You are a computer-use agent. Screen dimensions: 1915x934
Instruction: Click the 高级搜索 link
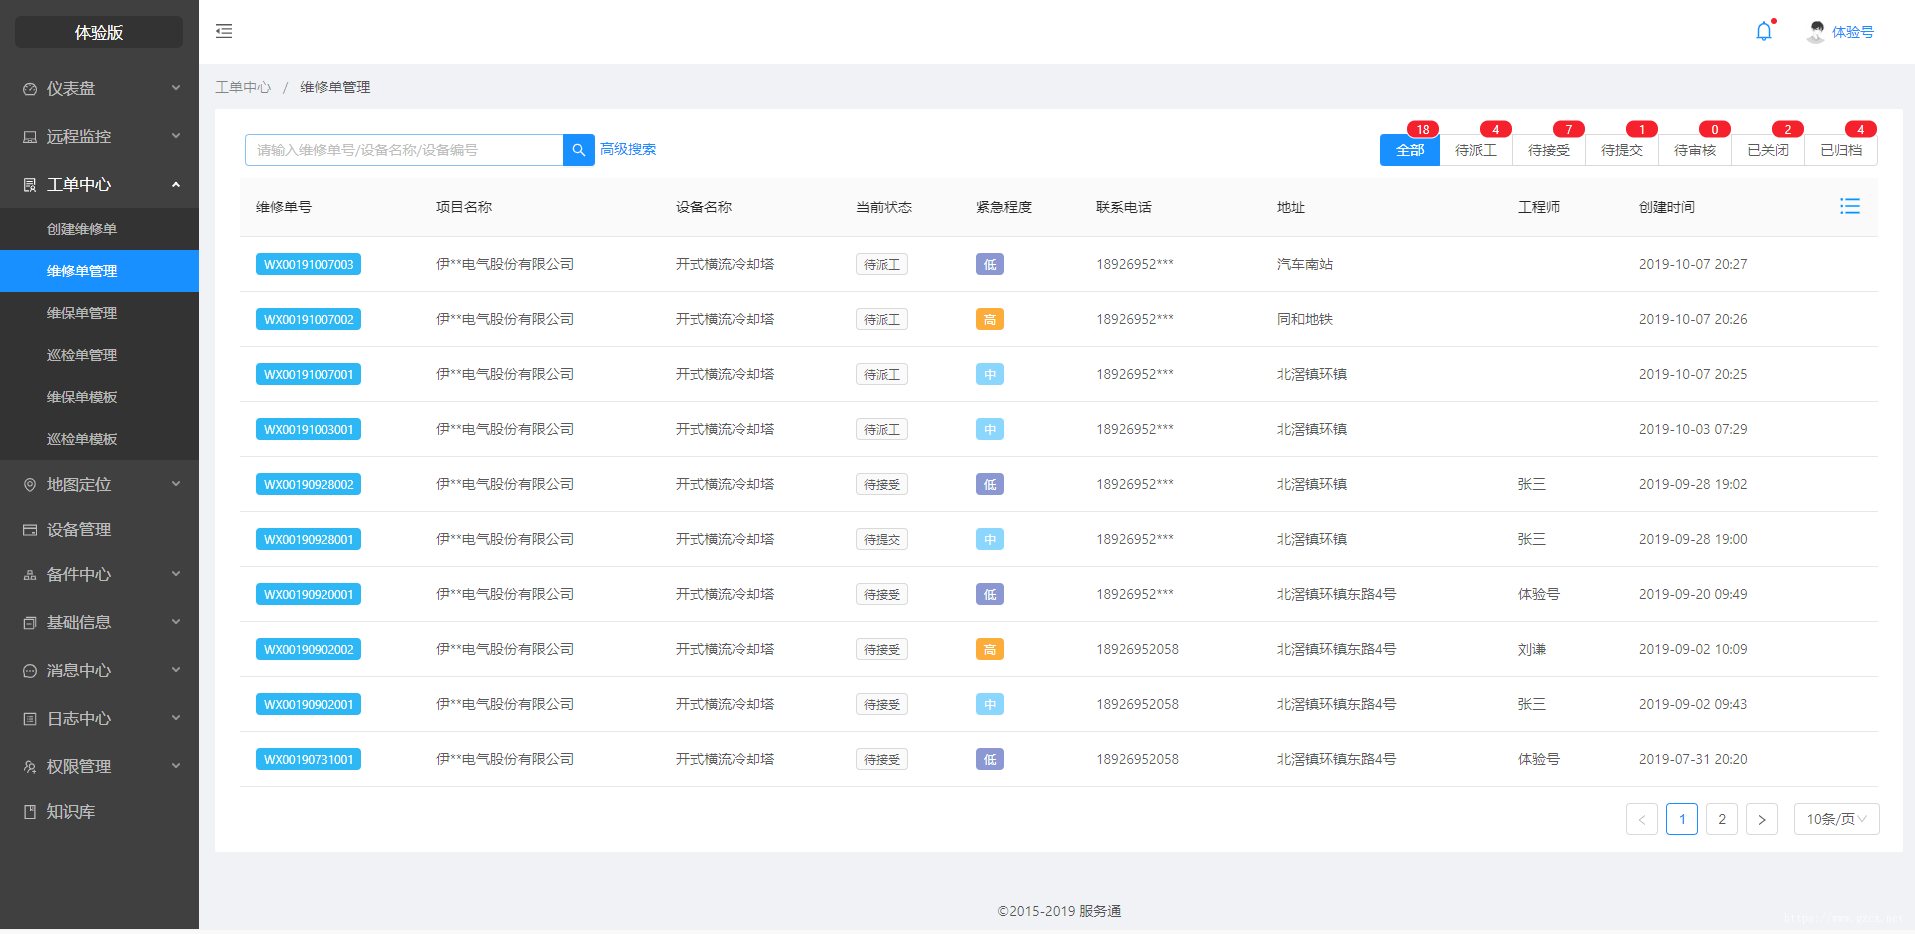click(628, 149)
